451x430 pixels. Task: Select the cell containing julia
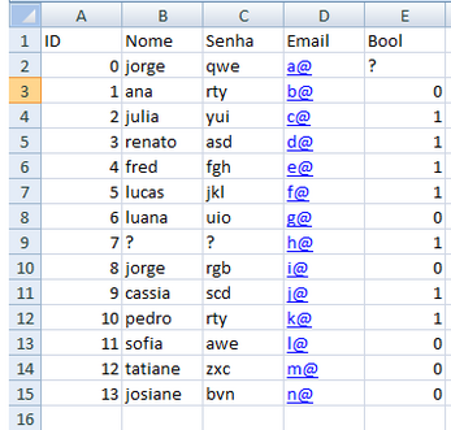[162, 116]
